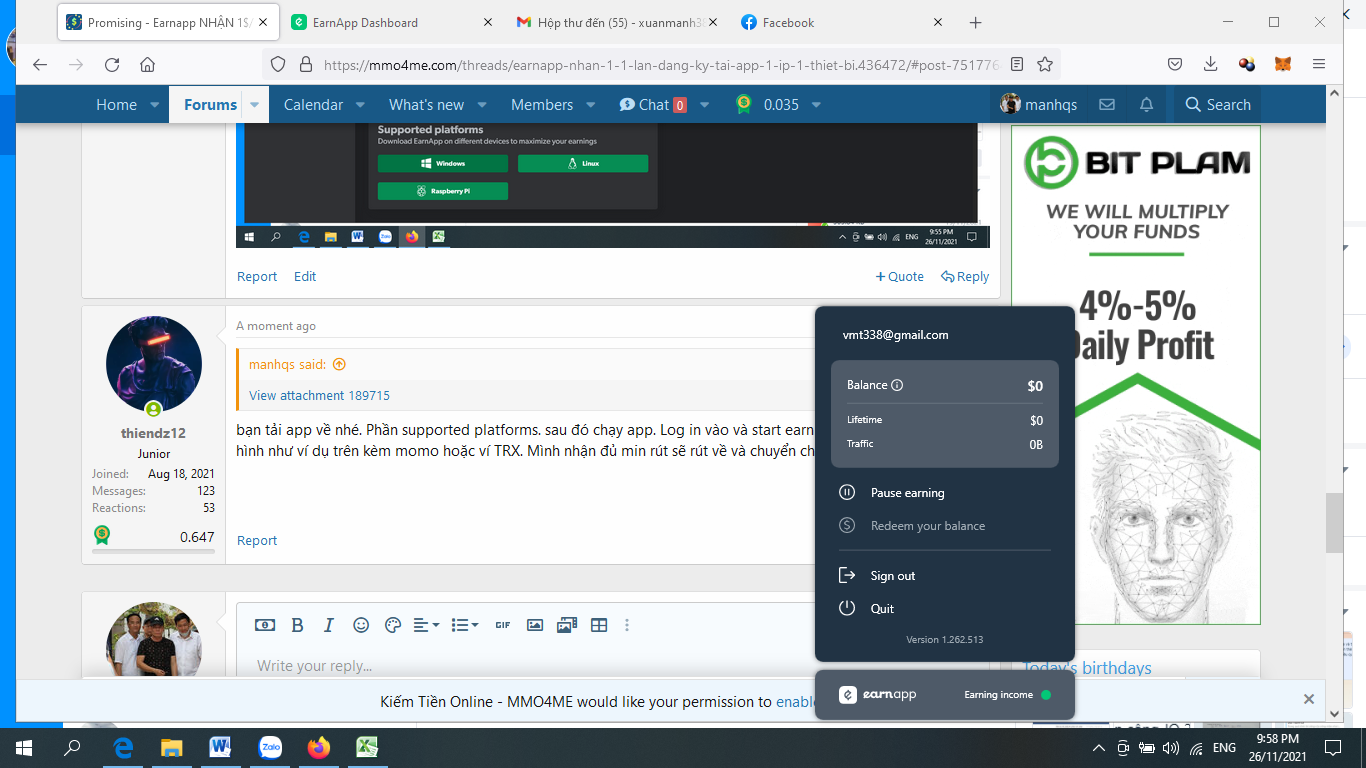Open the MetaMask fox extension
The image size is (1366, 768).
(x=1282, y=64)
